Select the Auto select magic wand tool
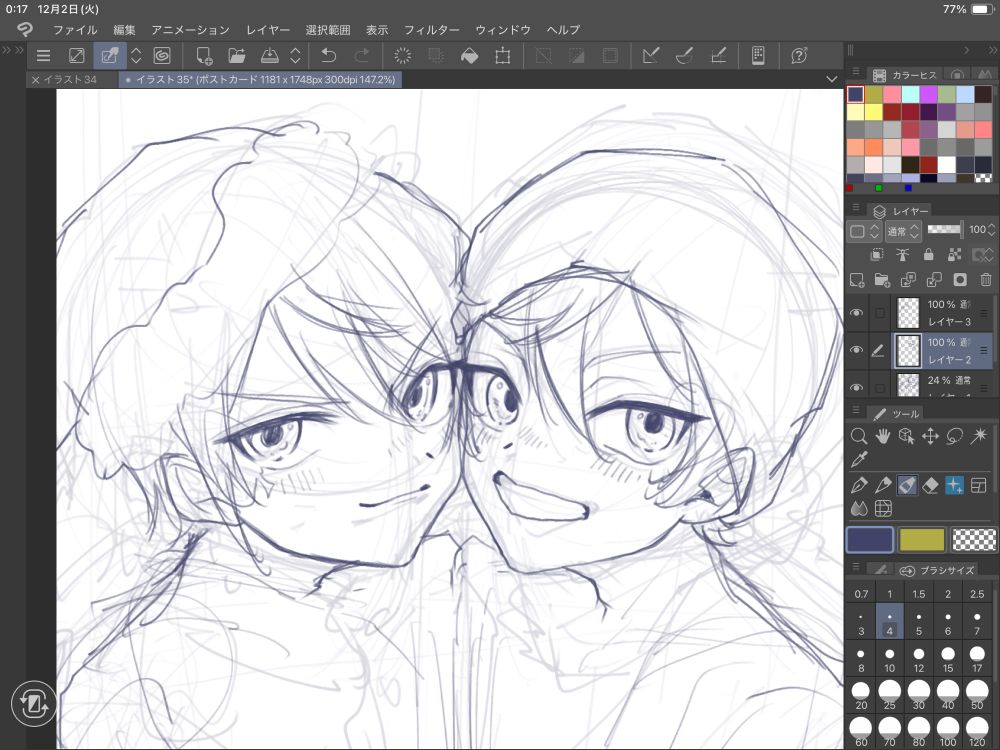Viewport: 1000px width, 750px height. [x=978, y=436]
